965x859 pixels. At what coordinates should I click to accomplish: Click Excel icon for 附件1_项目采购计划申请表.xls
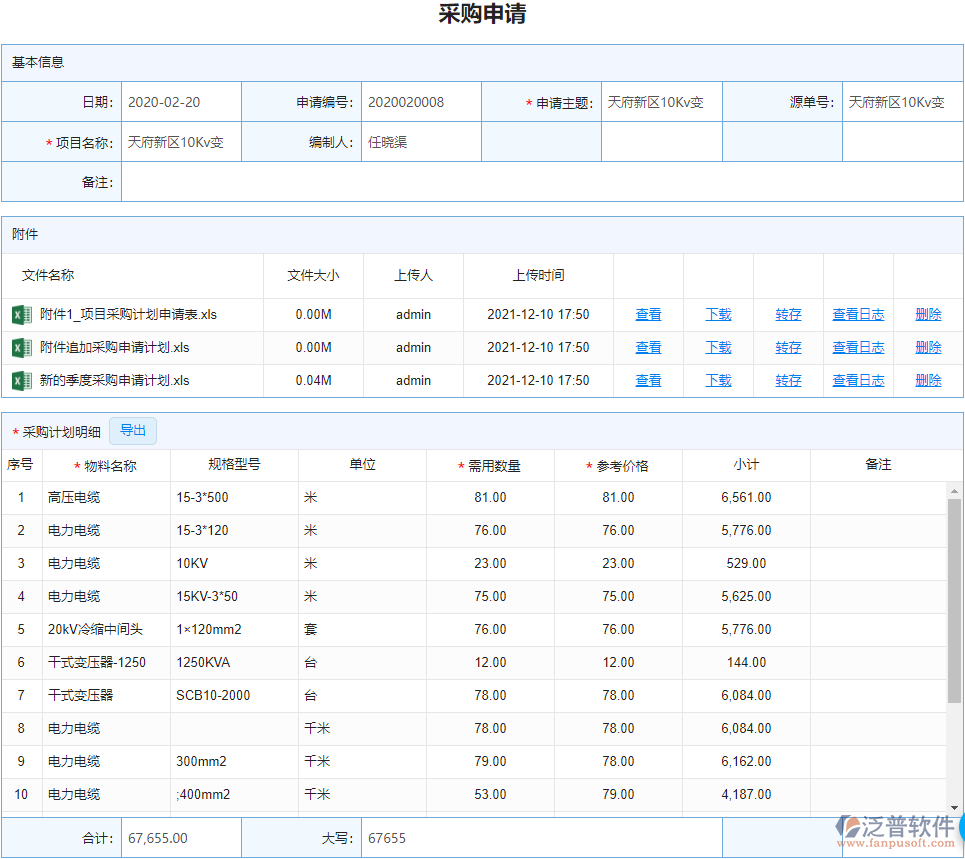point(21,315)
